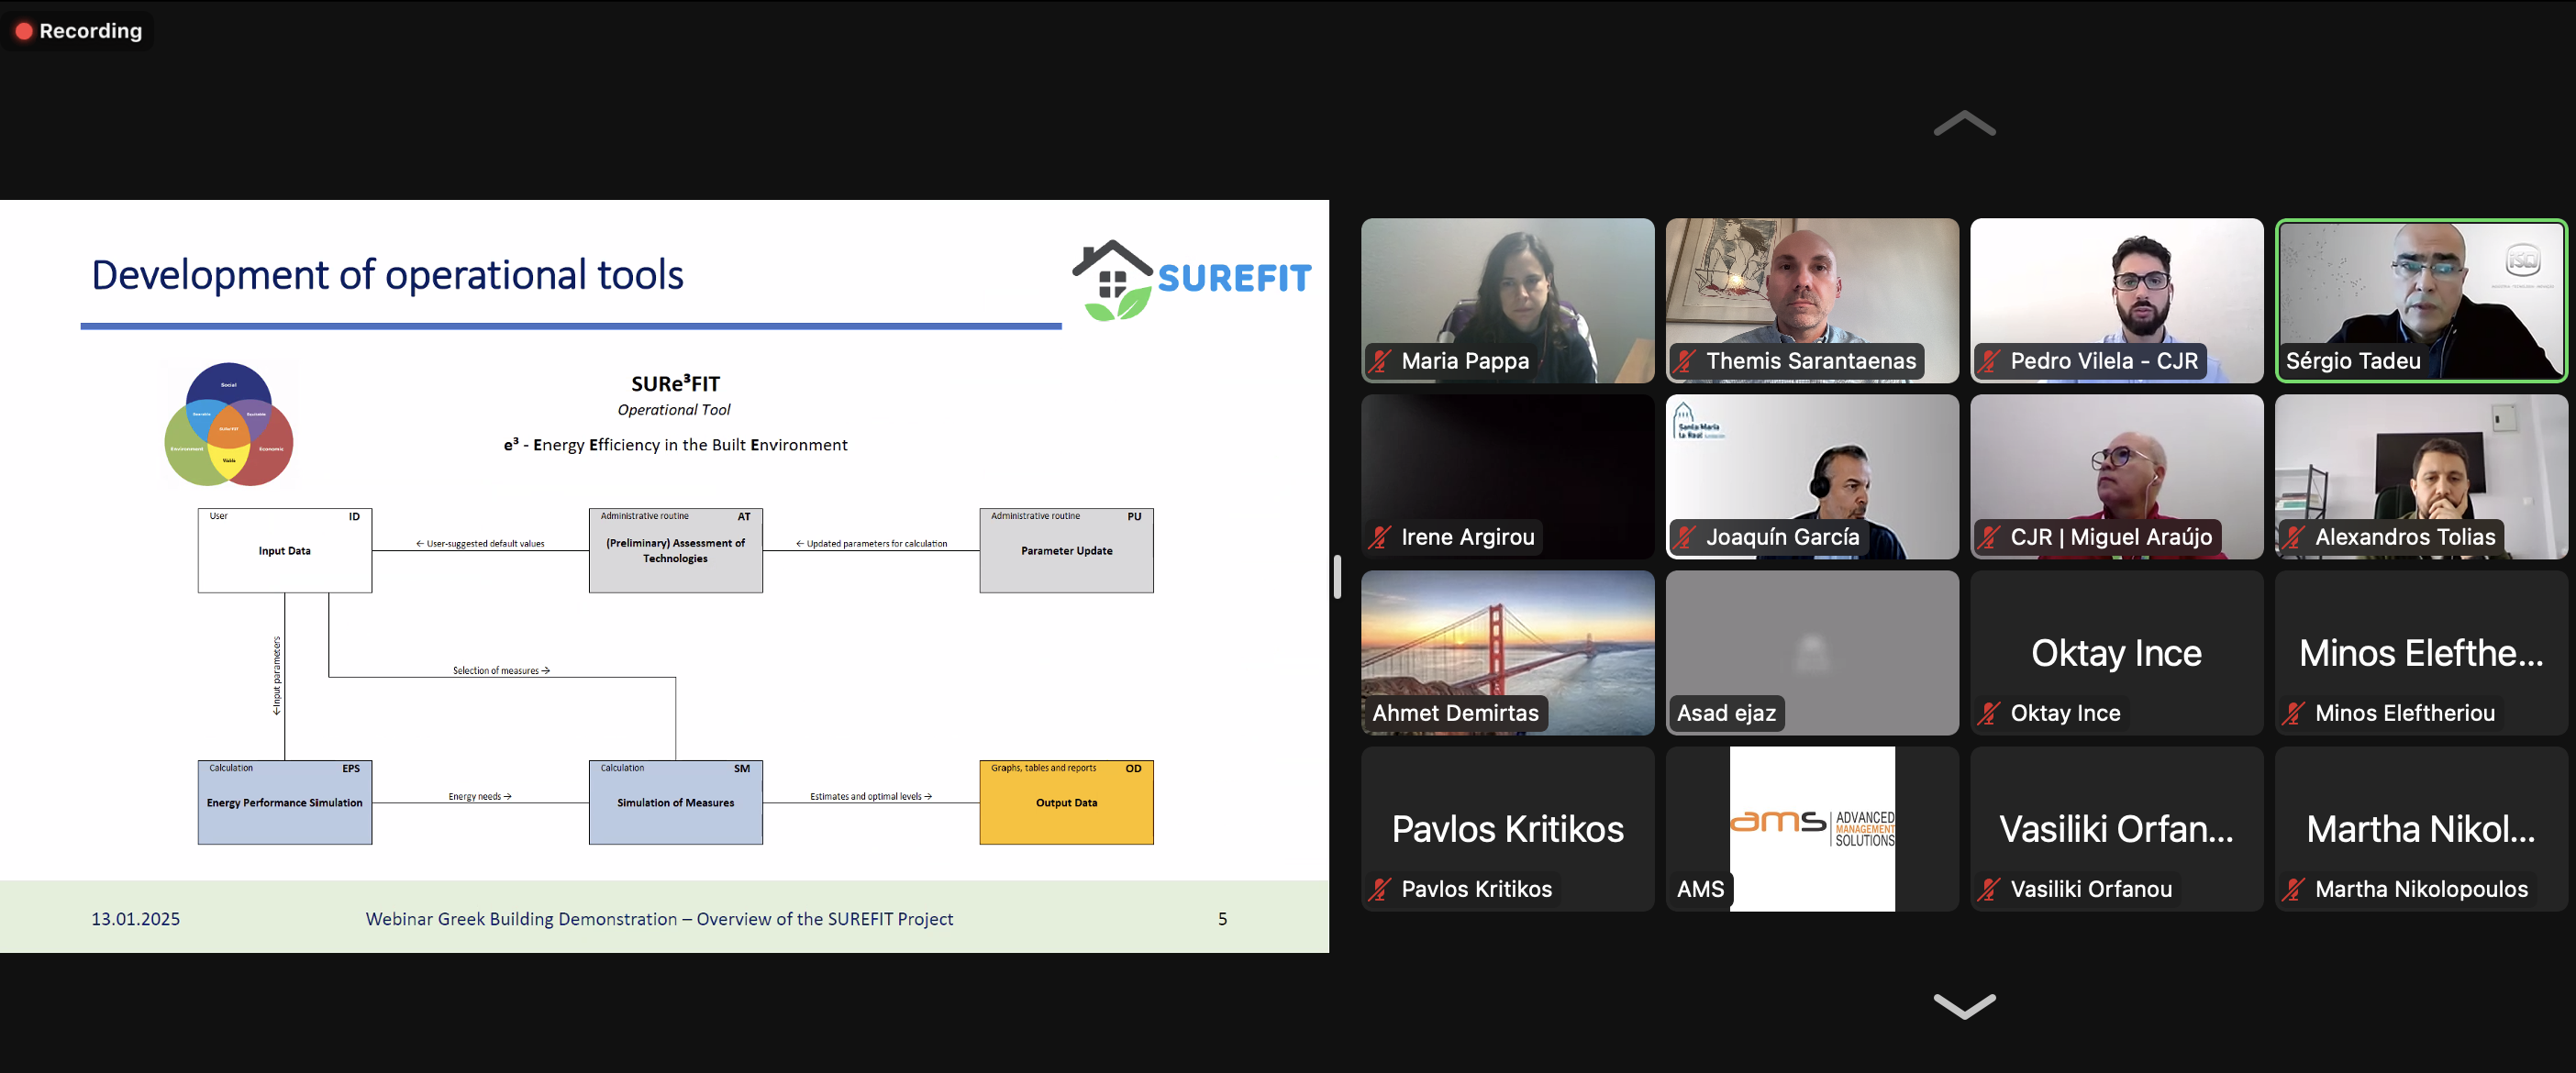Viewport: 2576px width, 1073px height.
Task: Click the Simulation of Measures box
Action: click(676, 802)
